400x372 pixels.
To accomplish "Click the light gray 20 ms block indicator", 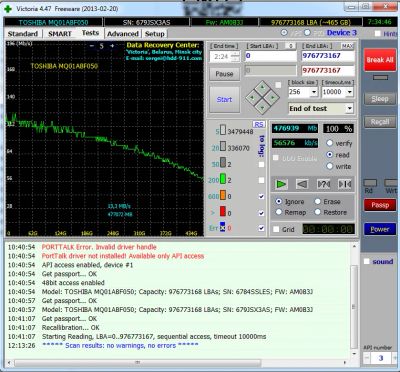I will point(223,146).
